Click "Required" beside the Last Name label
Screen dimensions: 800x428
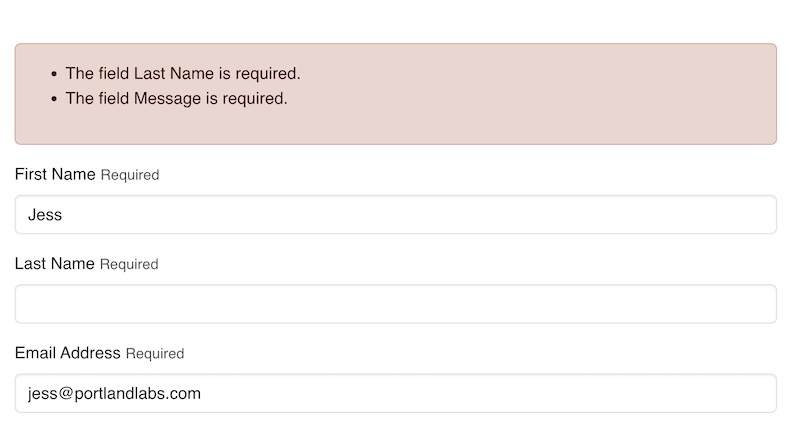pos(130,264)
